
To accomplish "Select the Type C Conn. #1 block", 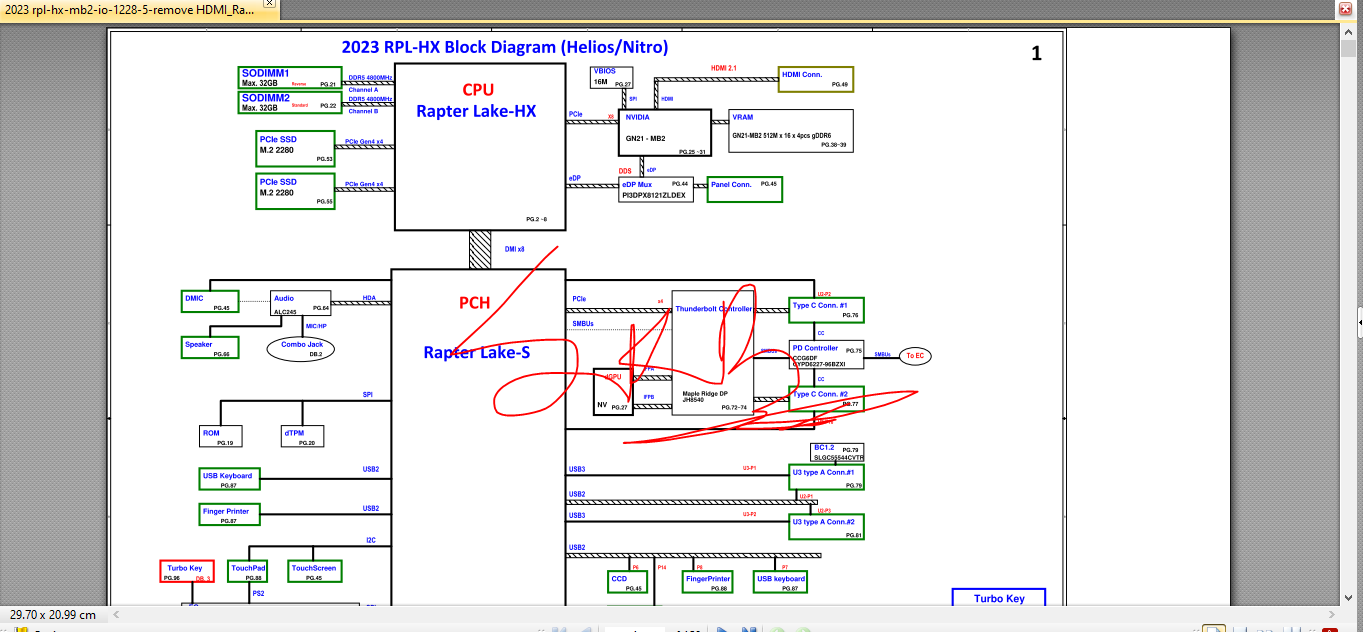I will coord(826,310).
